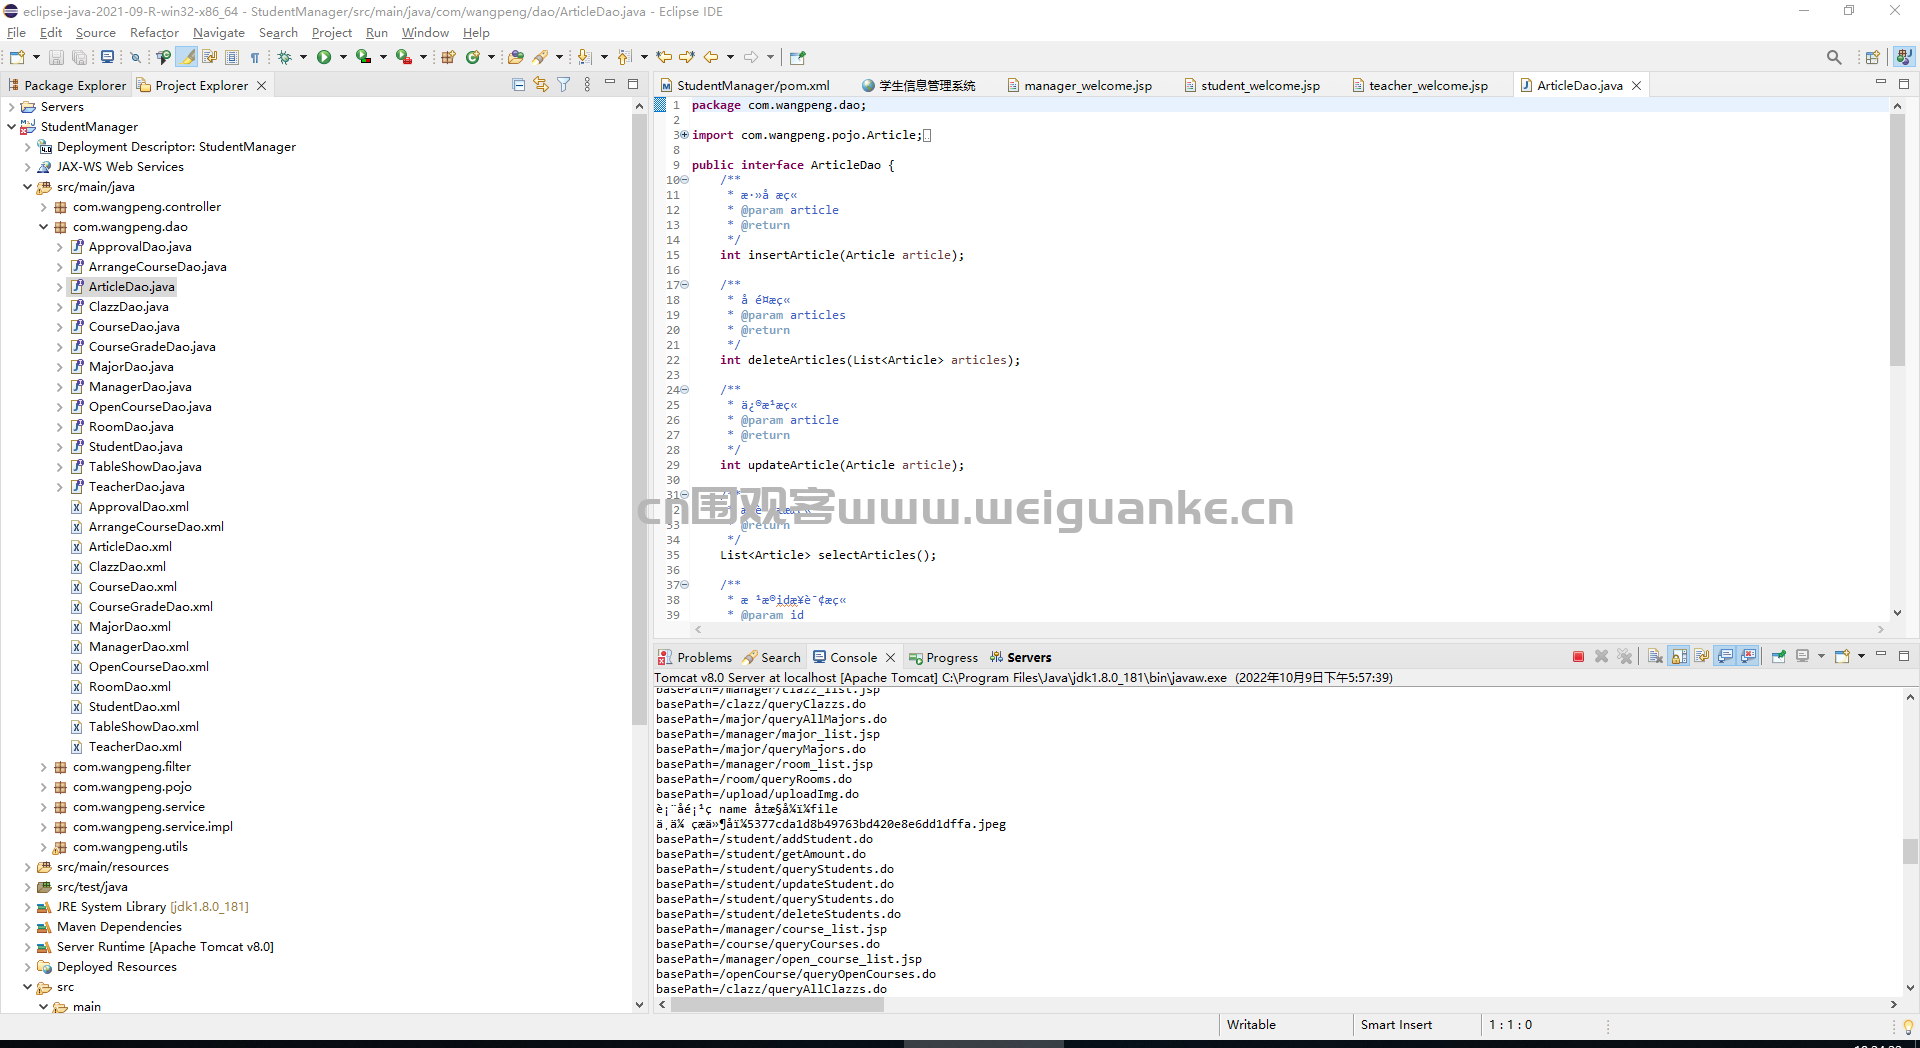Click the Debug bug icon

click(285, 57)
